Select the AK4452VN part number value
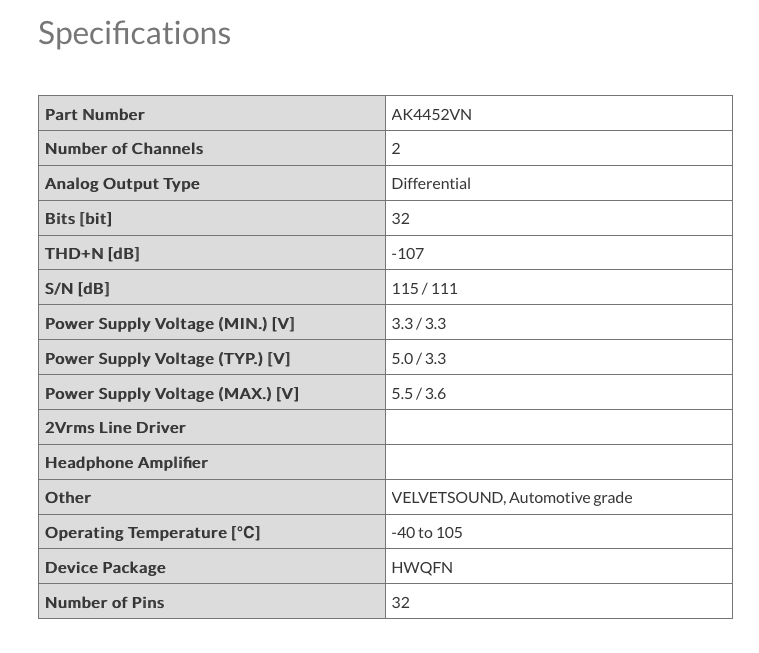 click(431, 114)
